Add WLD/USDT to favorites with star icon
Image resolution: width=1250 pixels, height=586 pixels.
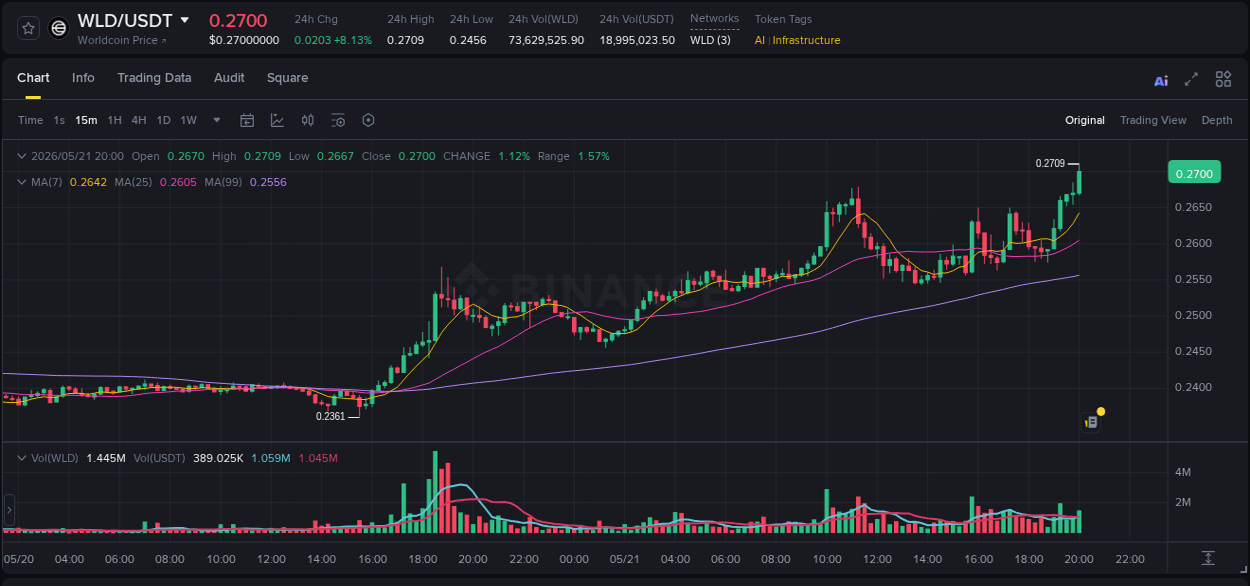[29, 28]
